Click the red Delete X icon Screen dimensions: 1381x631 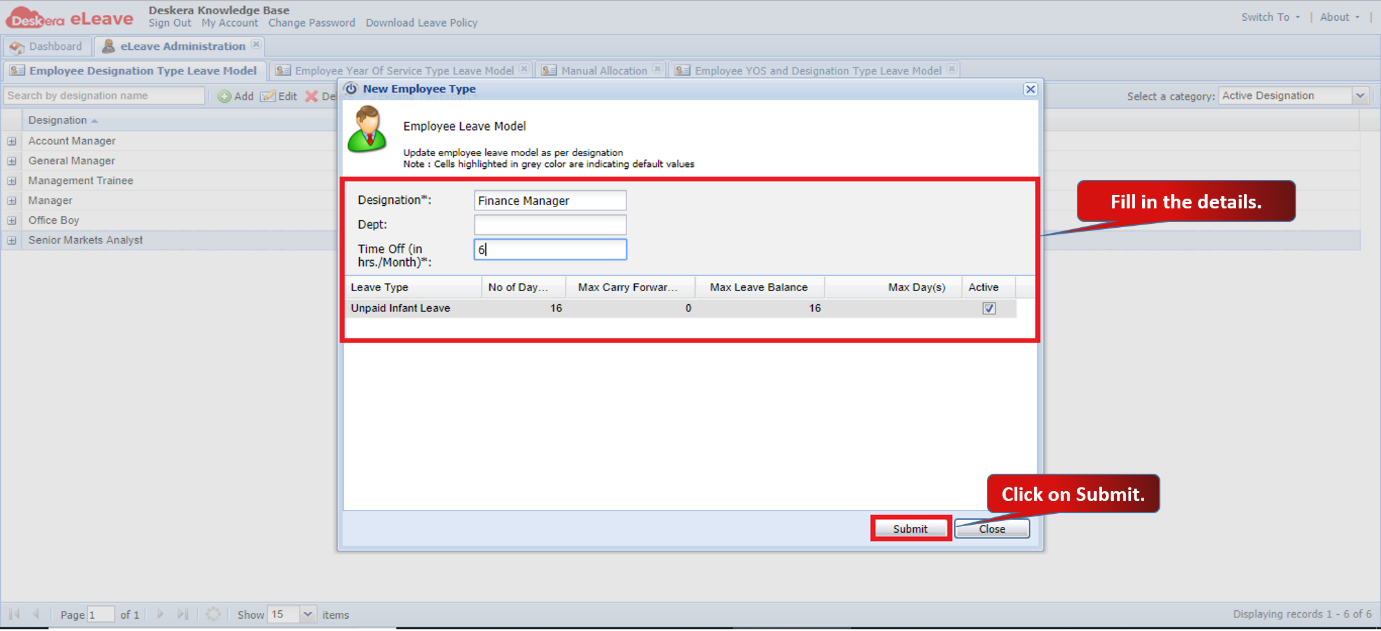click(311, 96)
